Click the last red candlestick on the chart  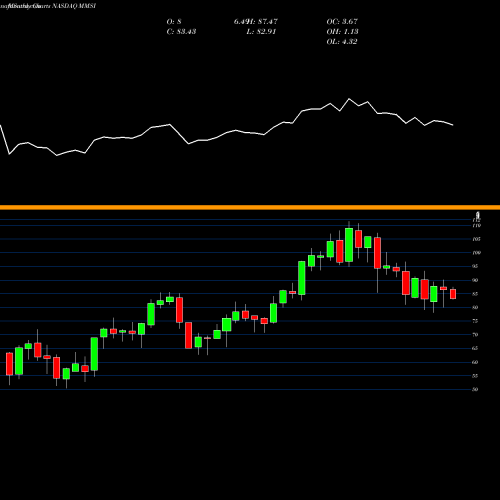pyautogui.click(x=453, y=294)
